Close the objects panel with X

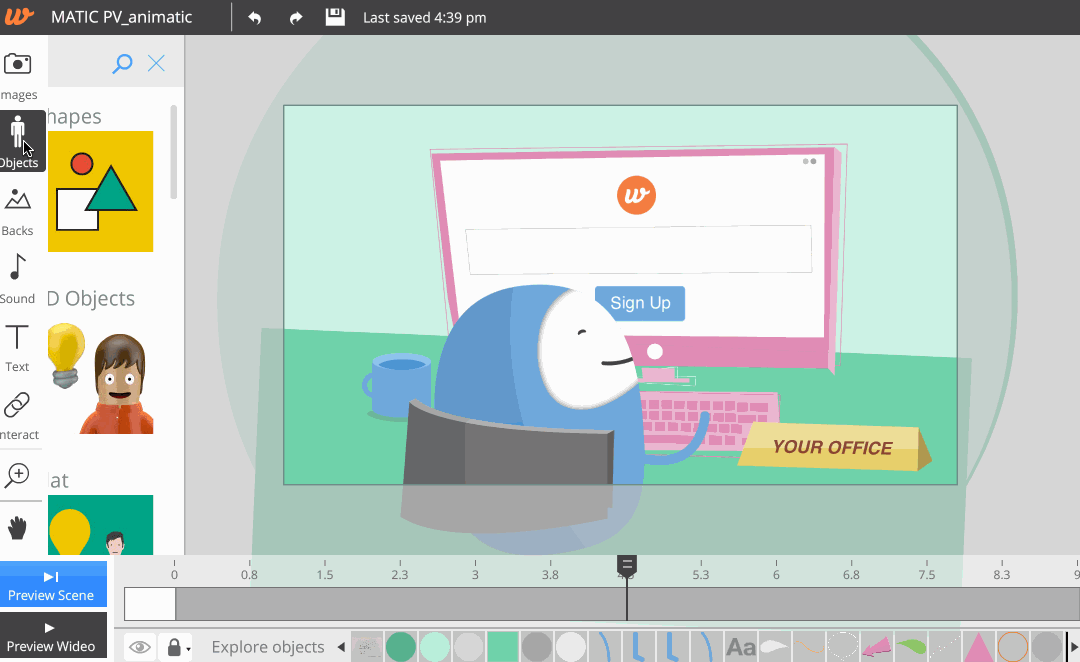click(156, 63)
